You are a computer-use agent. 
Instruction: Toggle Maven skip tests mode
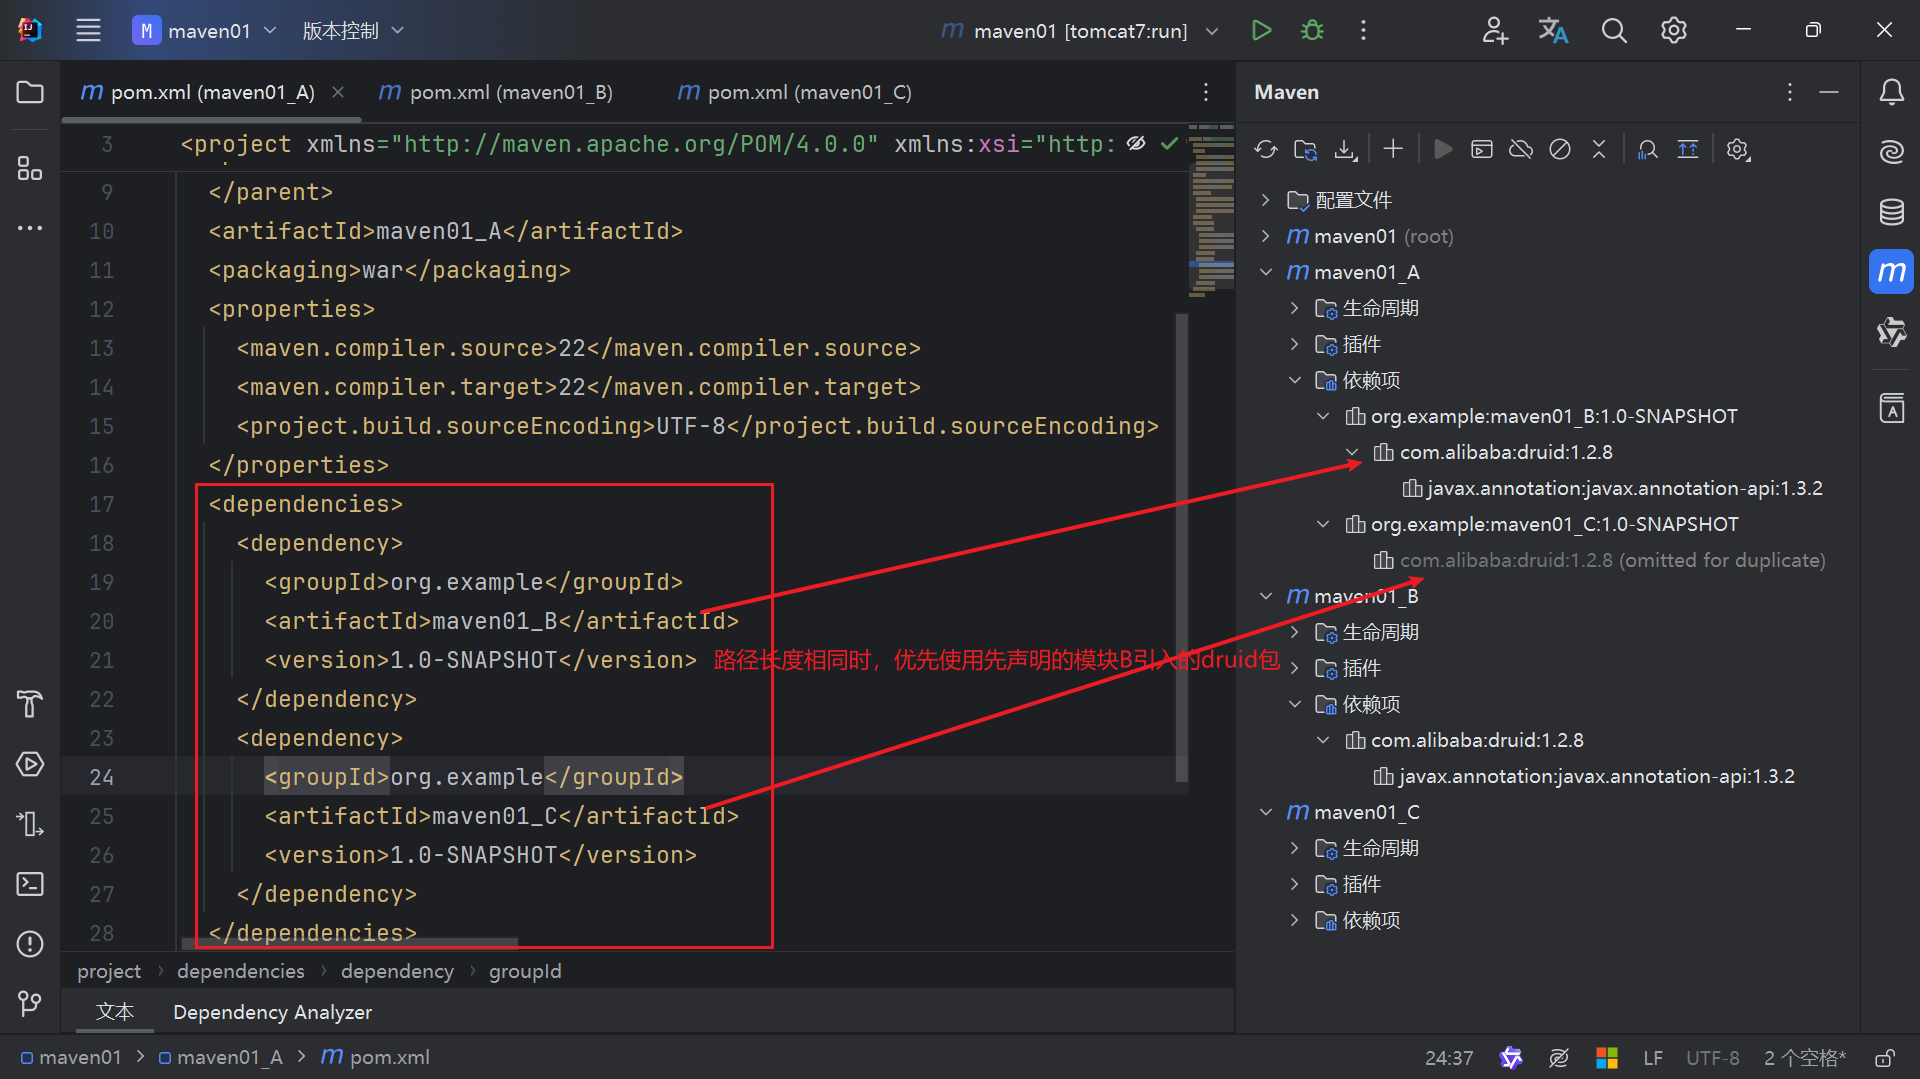1560,149
